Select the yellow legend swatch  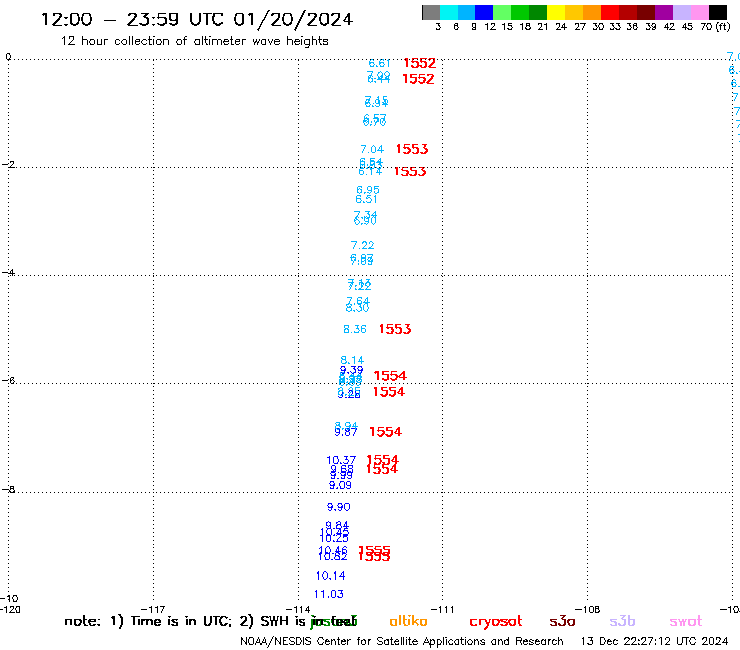pyautogui.click(x=556, y=12)
